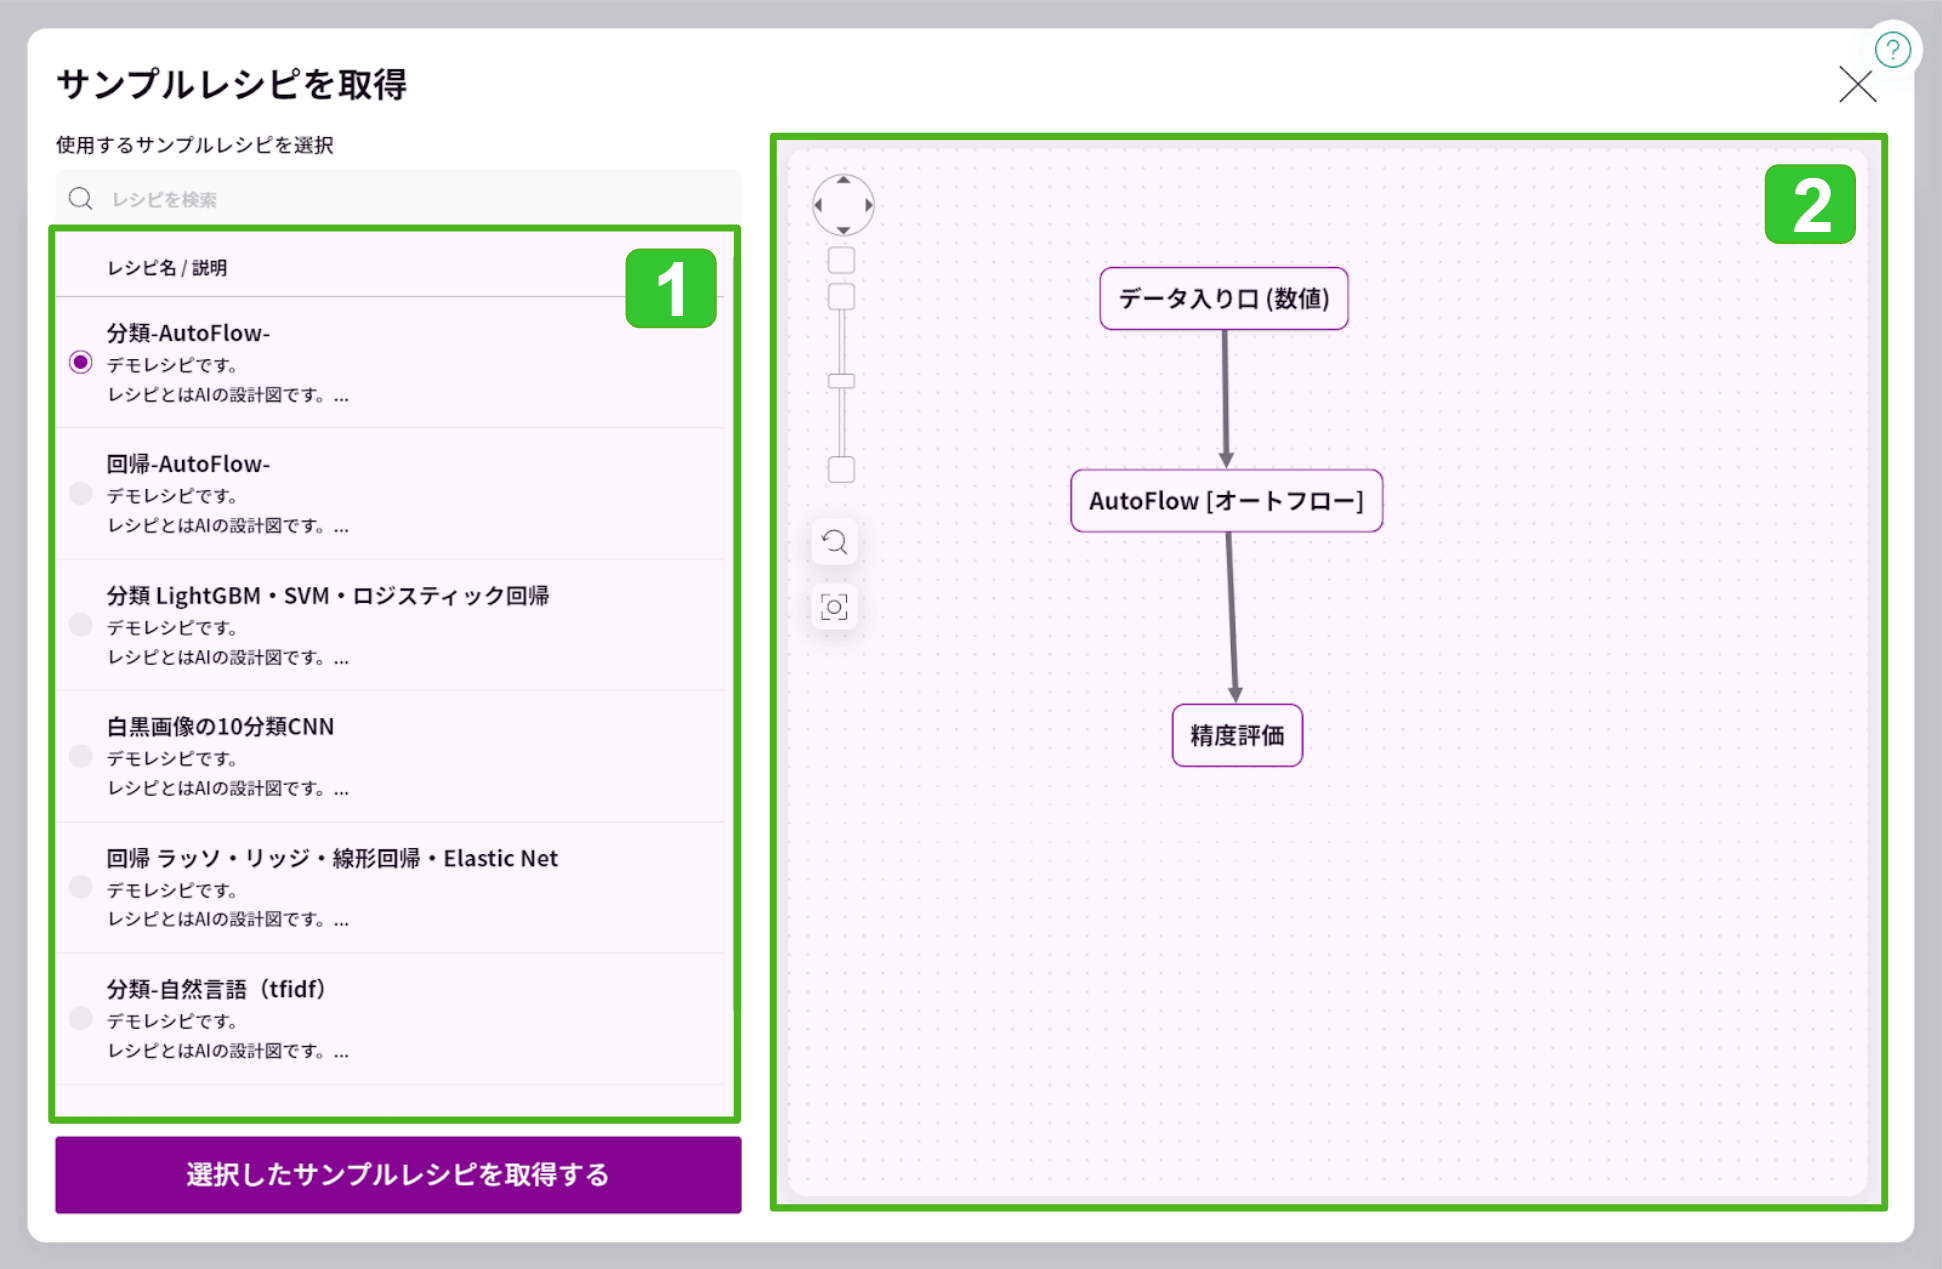Viewport: 1942px width, 1269px height.
Task: Click 回帰 ラッソ・リッジ・線形回帰・Elastic Net title
Action: pos(332,858)
